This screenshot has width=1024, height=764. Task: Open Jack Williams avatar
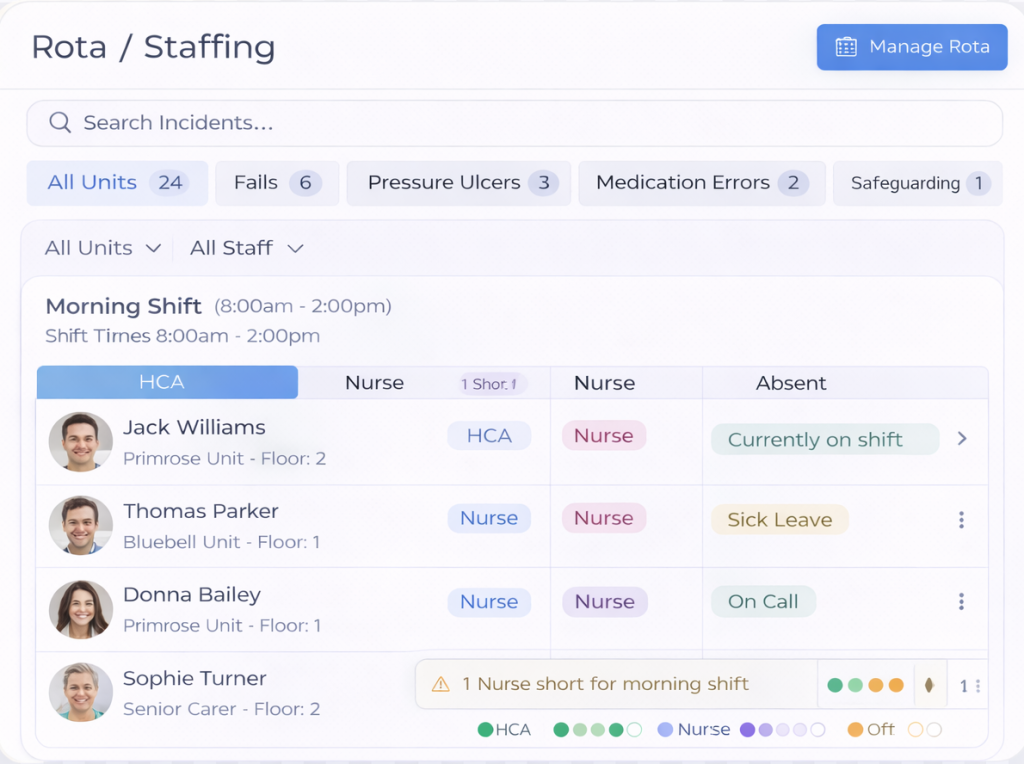(80, 441)
